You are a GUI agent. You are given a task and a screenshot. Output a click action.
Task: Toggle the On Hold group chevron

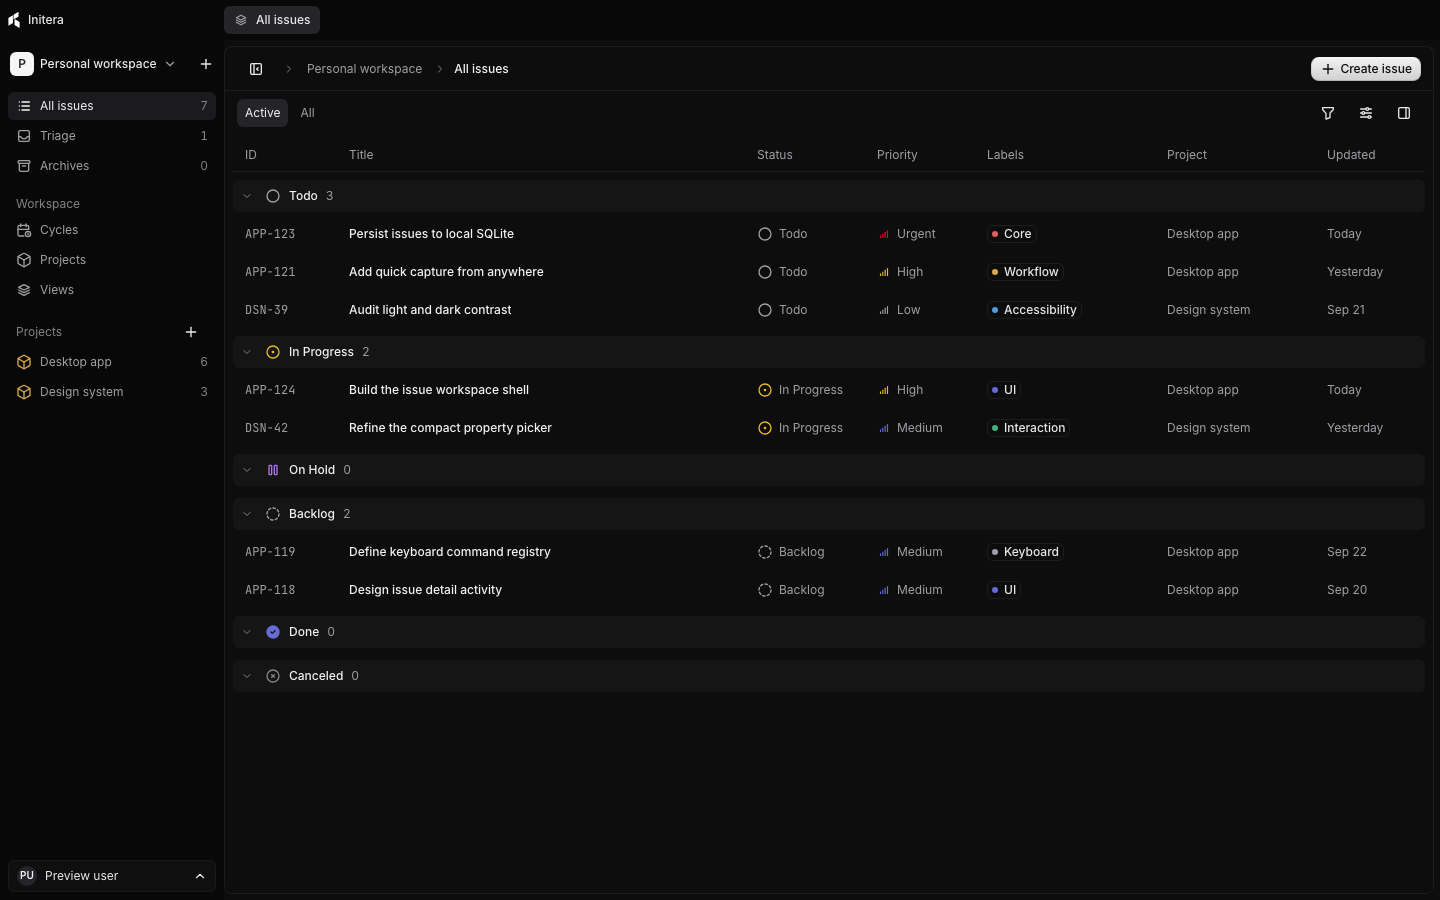tap(247, 470)
